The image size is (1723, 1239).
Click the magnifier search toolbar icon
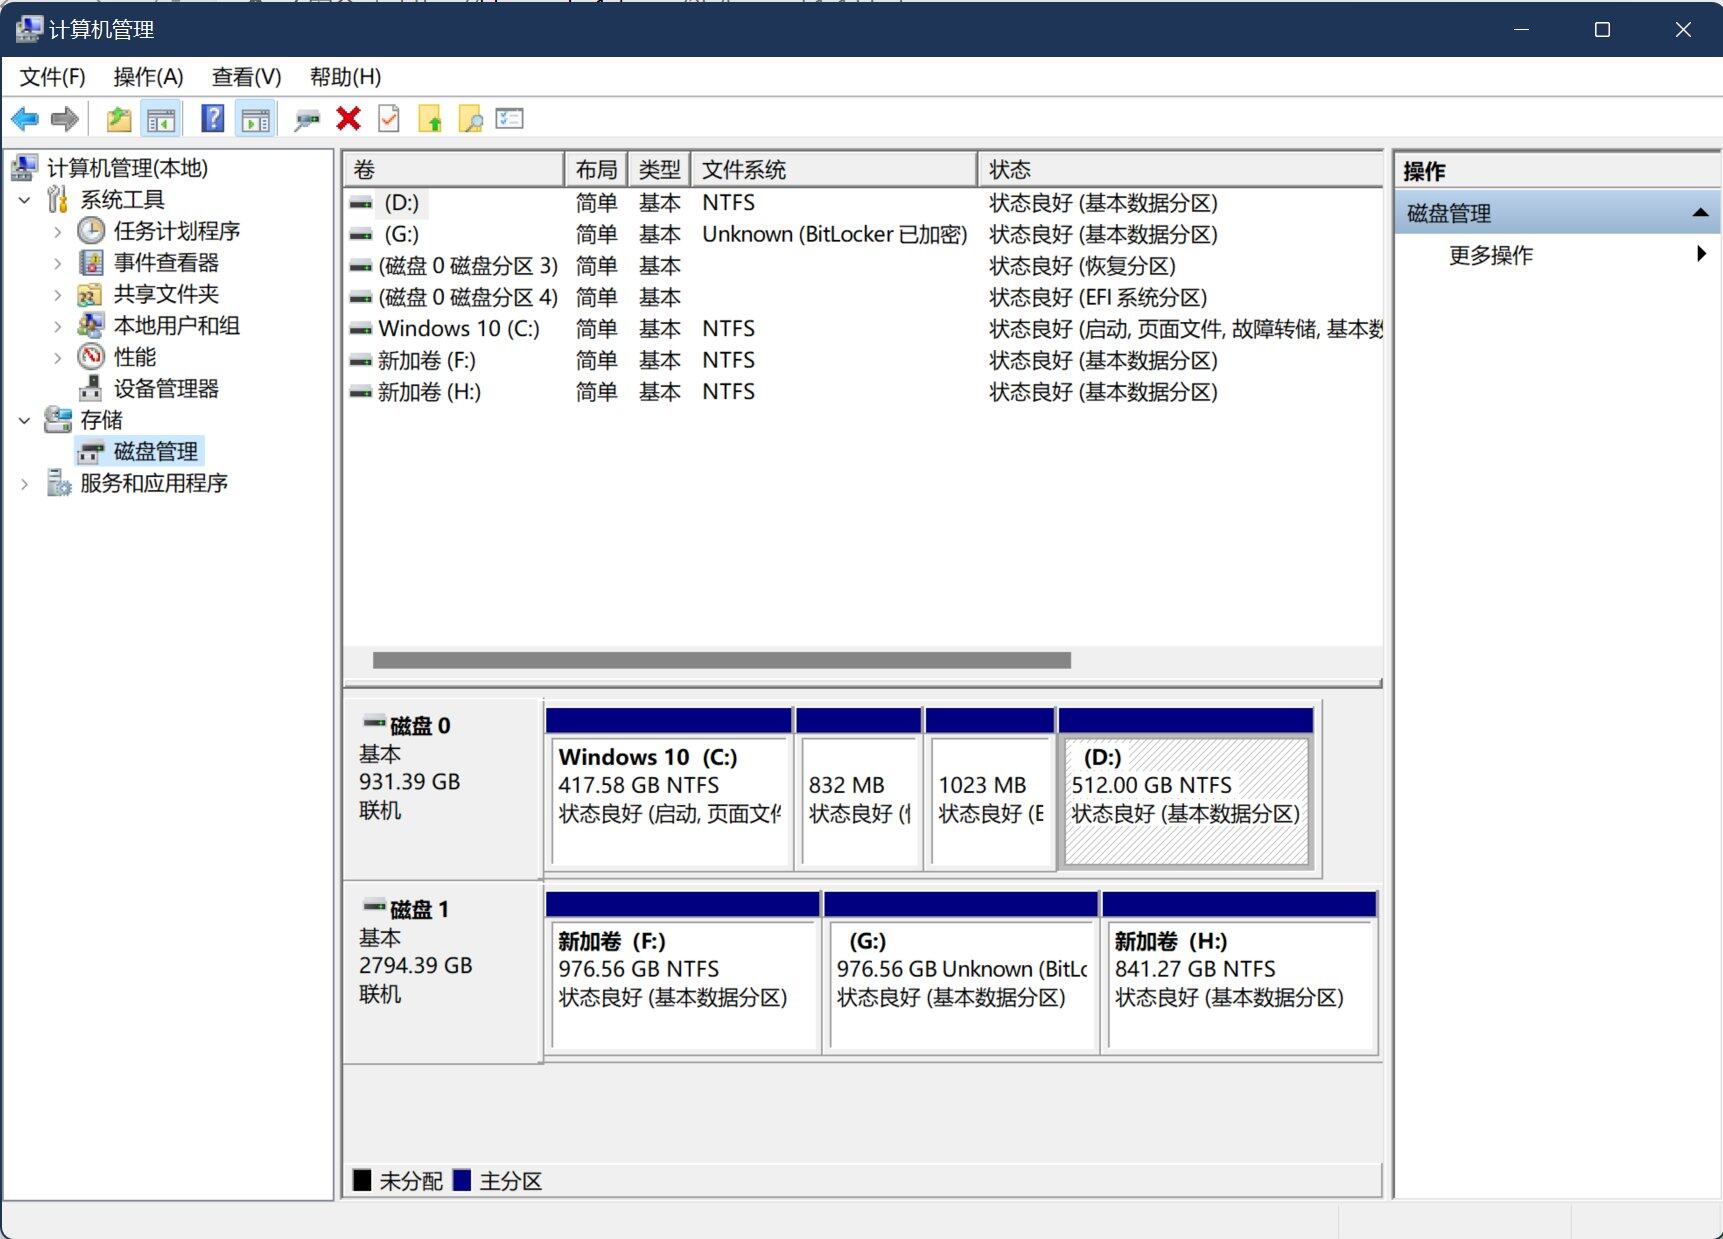point(470,120)
